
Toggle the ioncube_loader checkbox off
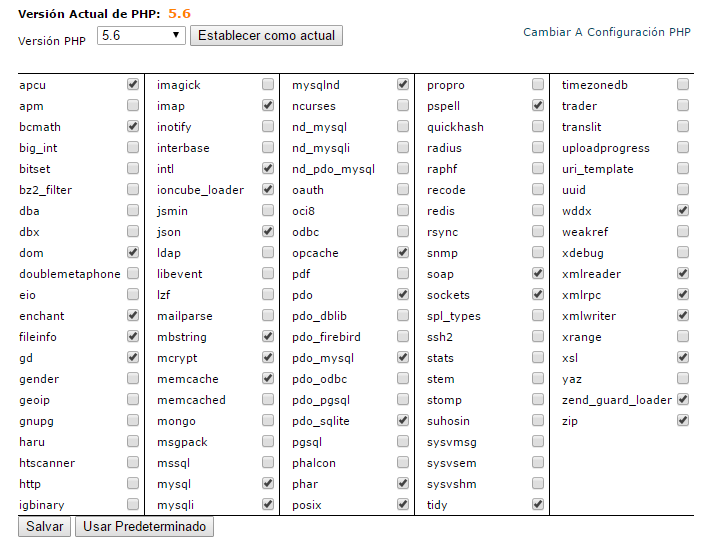(x=268, y=190)
